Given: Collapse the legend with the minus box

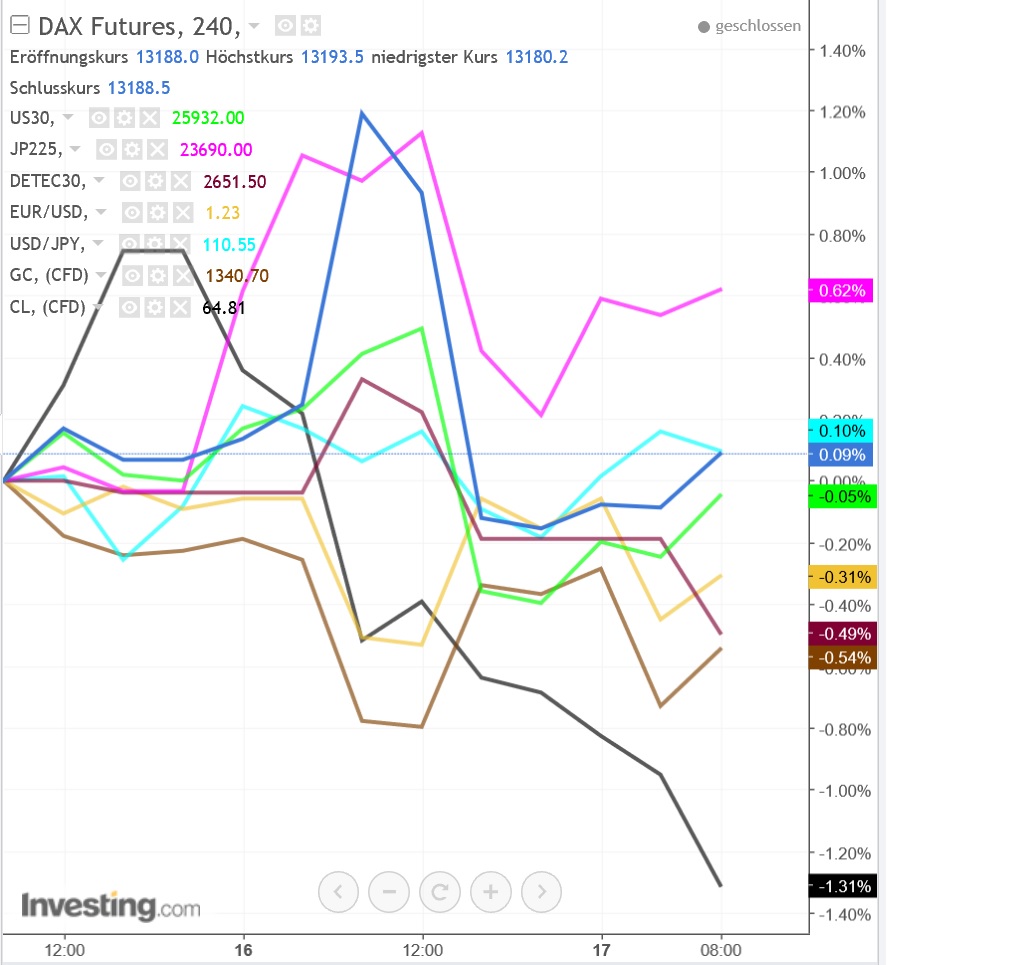Looking at the screenshot, I should pyautogui.click(x=19, y=24).
